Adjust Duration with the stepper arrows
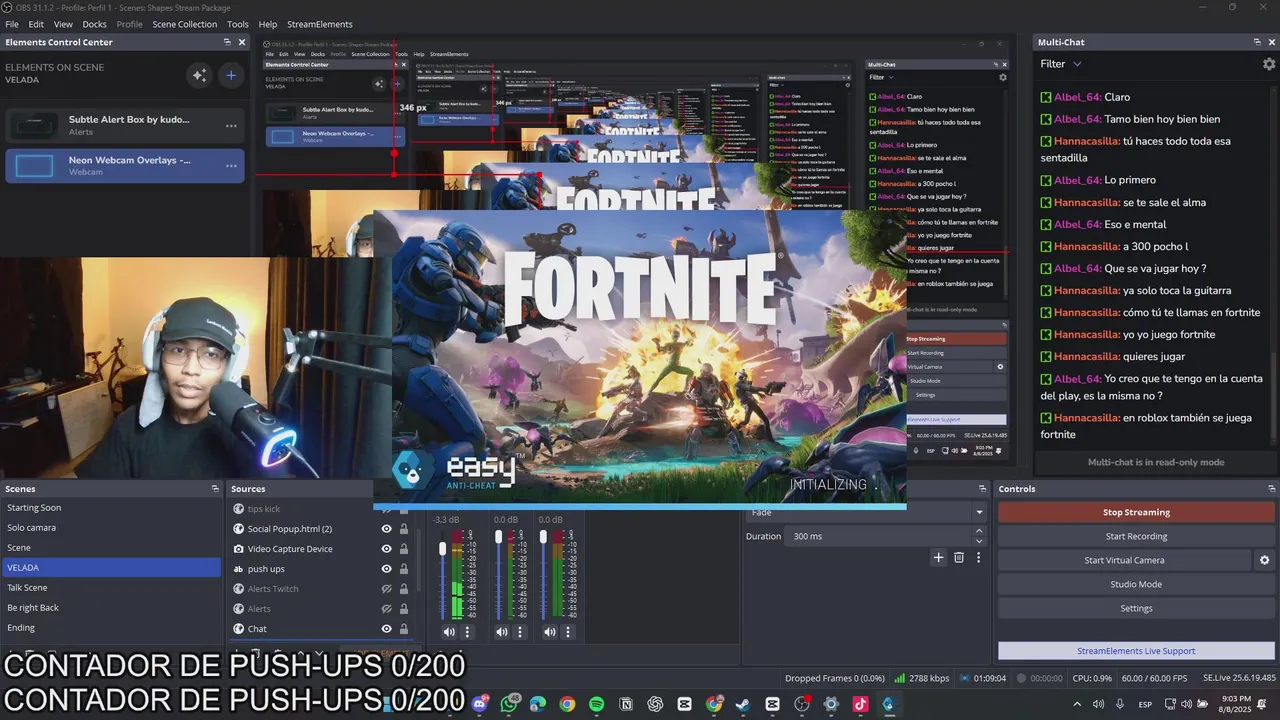 pyautogui.click(x=979, y=536)
